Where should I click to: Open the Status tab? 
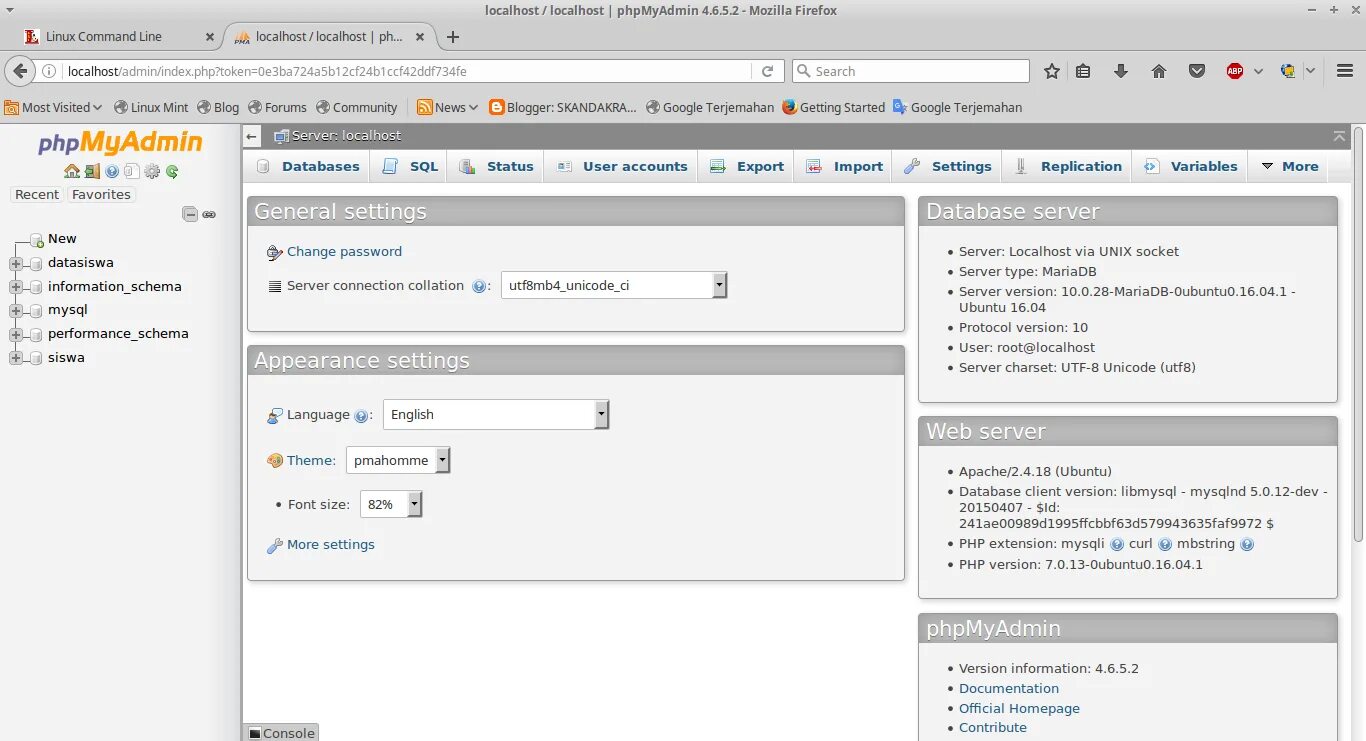click(497, 166)
